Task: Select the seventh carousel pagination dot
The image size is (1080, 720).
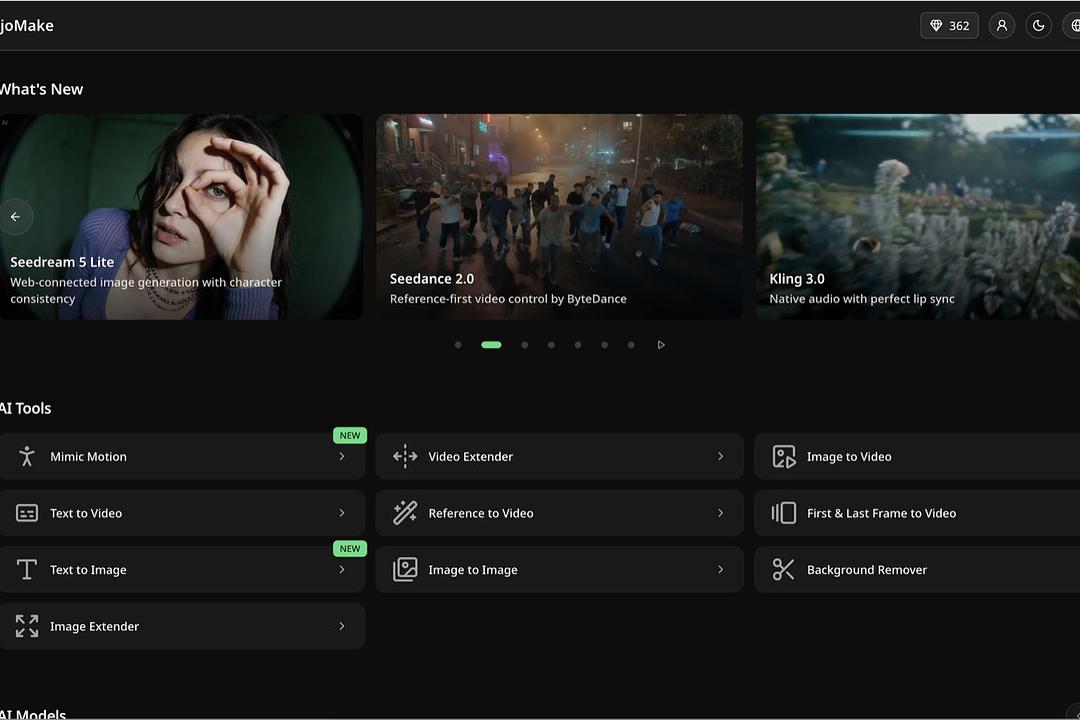Action: [631, 344]
